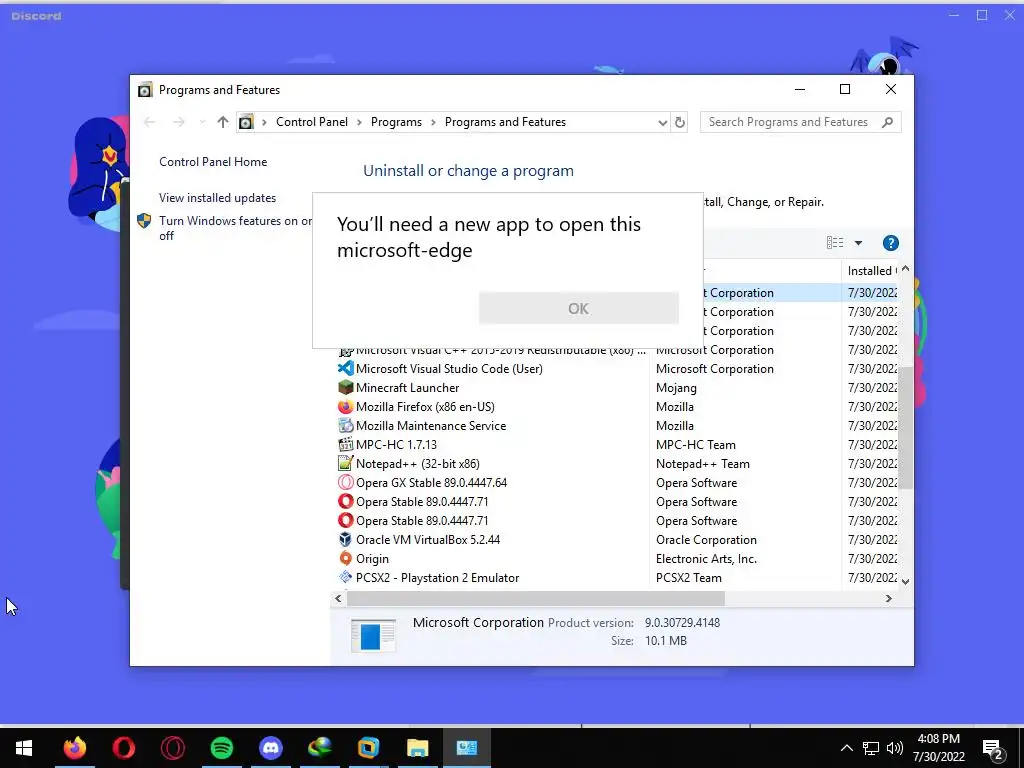
Task: Select Mozilla Firefox (x86 en-US) entry
Action: 425,407
